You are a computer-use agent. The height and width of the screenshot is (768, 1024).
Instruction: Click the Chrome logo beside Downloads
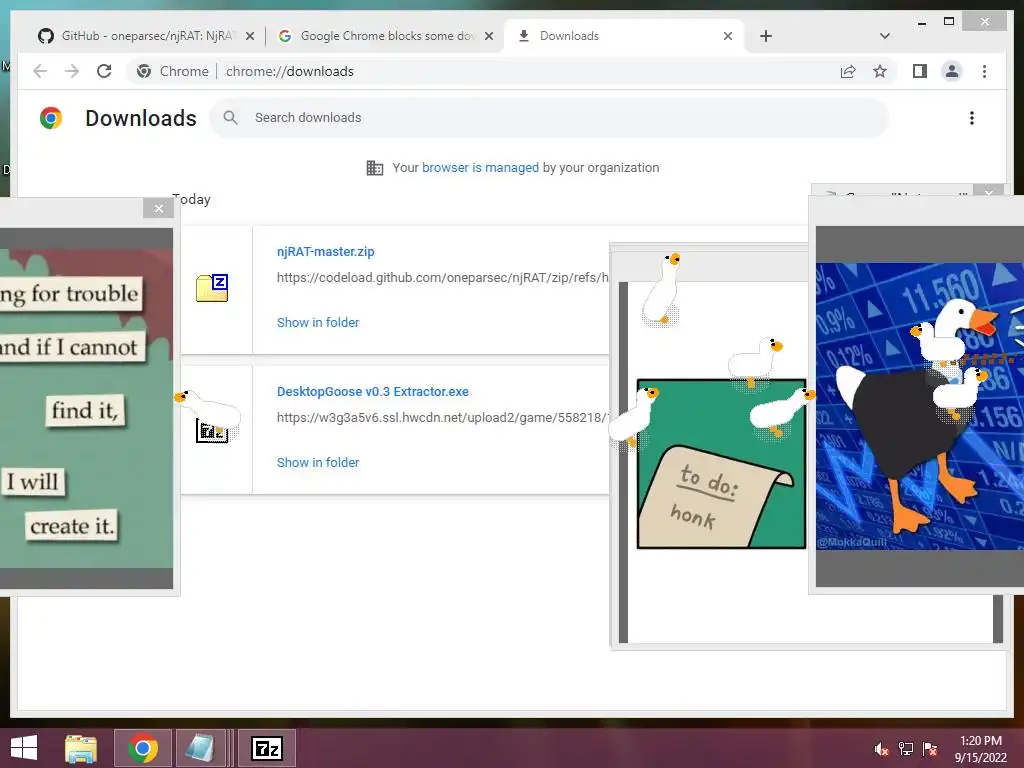pyautogui.click(x=51, y=118)
